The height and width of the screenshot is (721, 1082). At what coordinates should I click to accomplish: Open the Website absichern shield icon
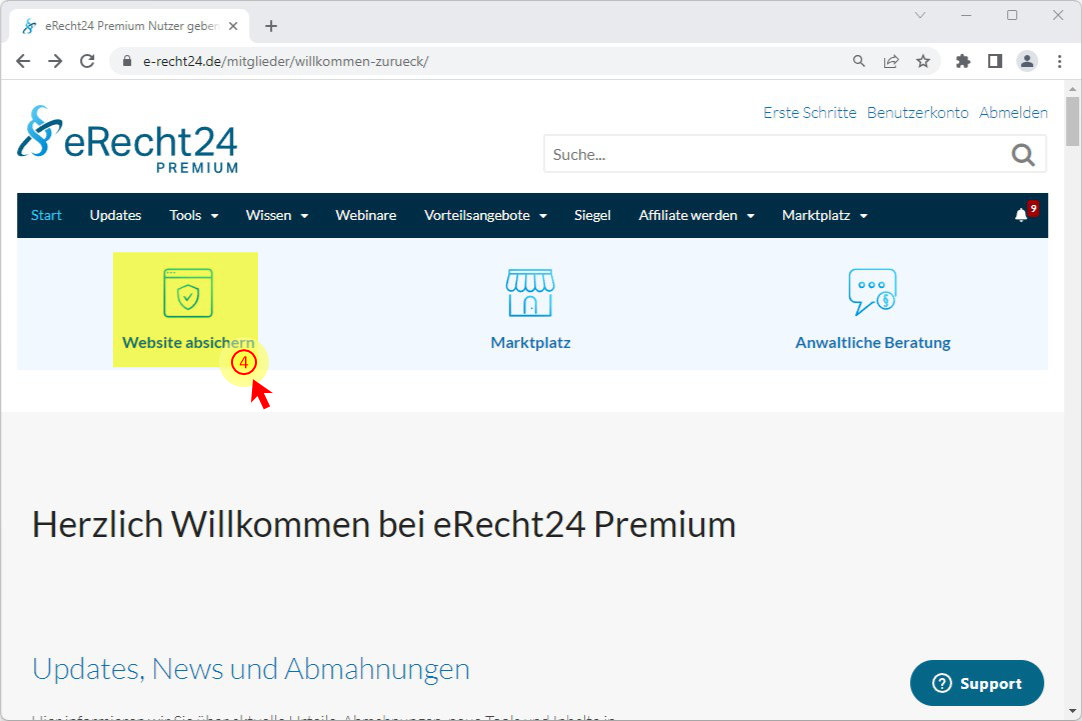tap(188, 293)
